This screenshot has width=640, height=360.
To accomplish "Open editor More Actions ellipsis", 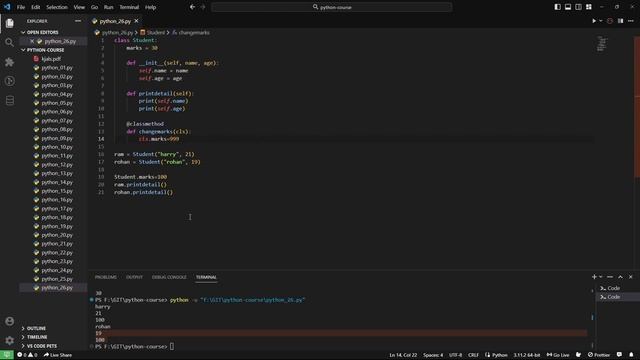I will click(631, 21).
